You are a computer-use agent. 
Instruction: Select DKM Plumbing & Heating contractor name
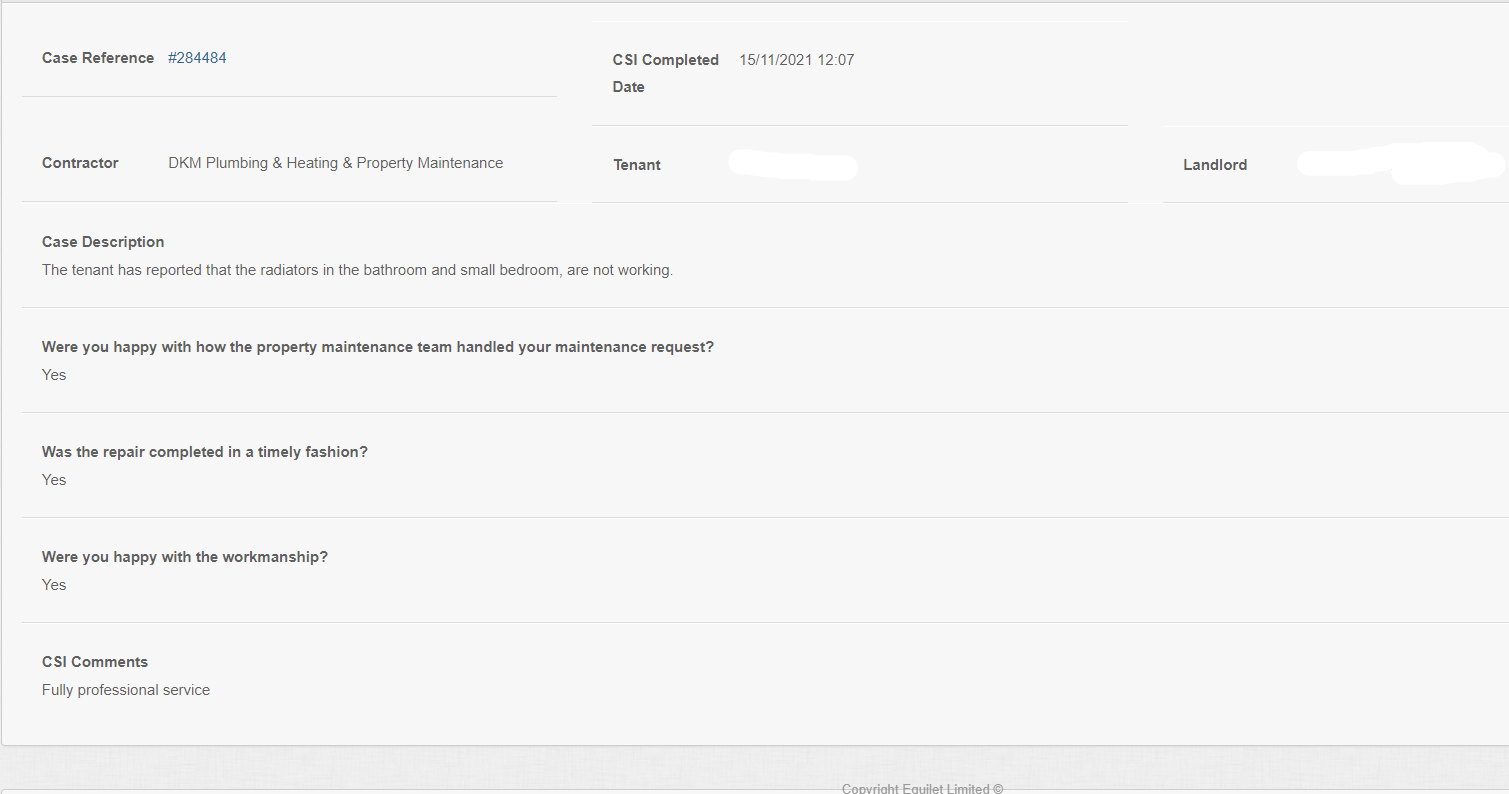tap(335, 163)
